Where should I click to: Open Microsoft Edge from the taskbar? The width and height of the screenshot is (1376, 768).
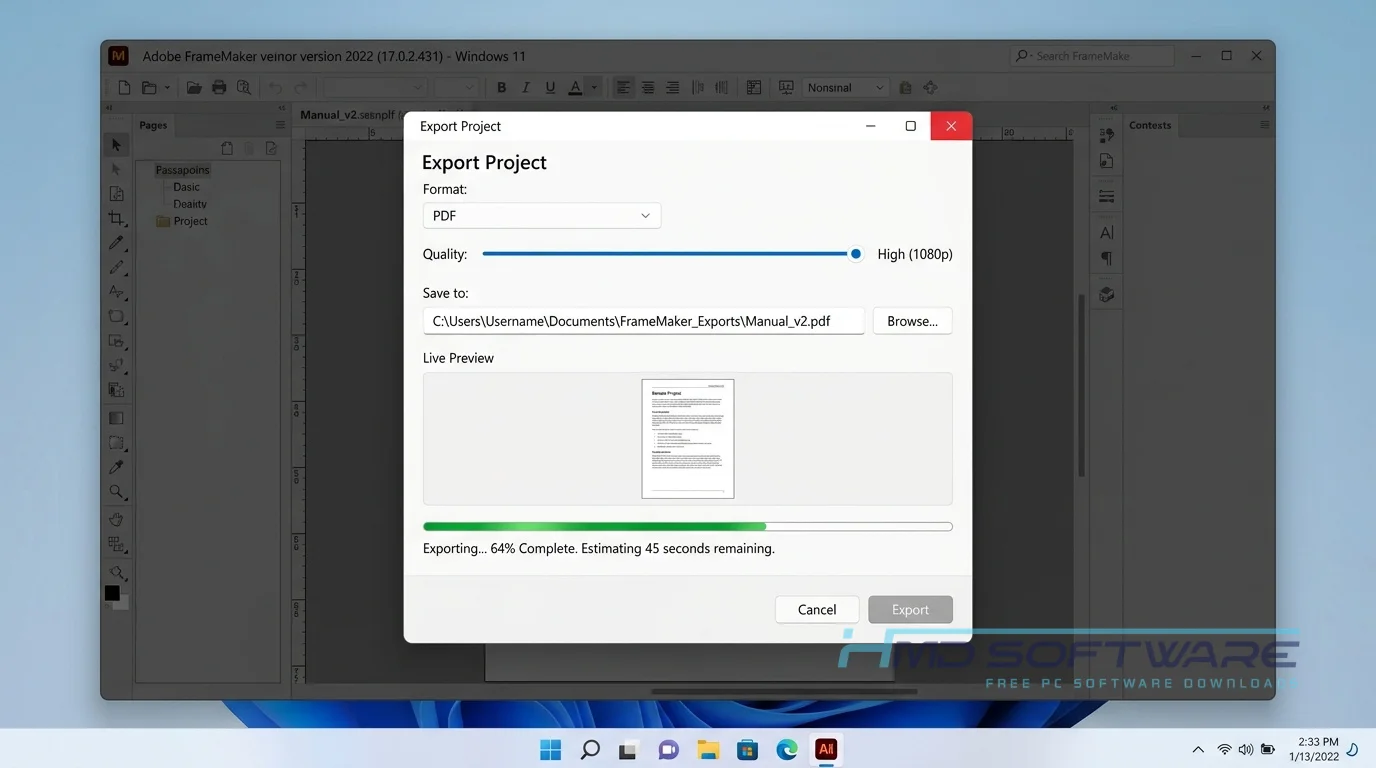coord(787,749)
